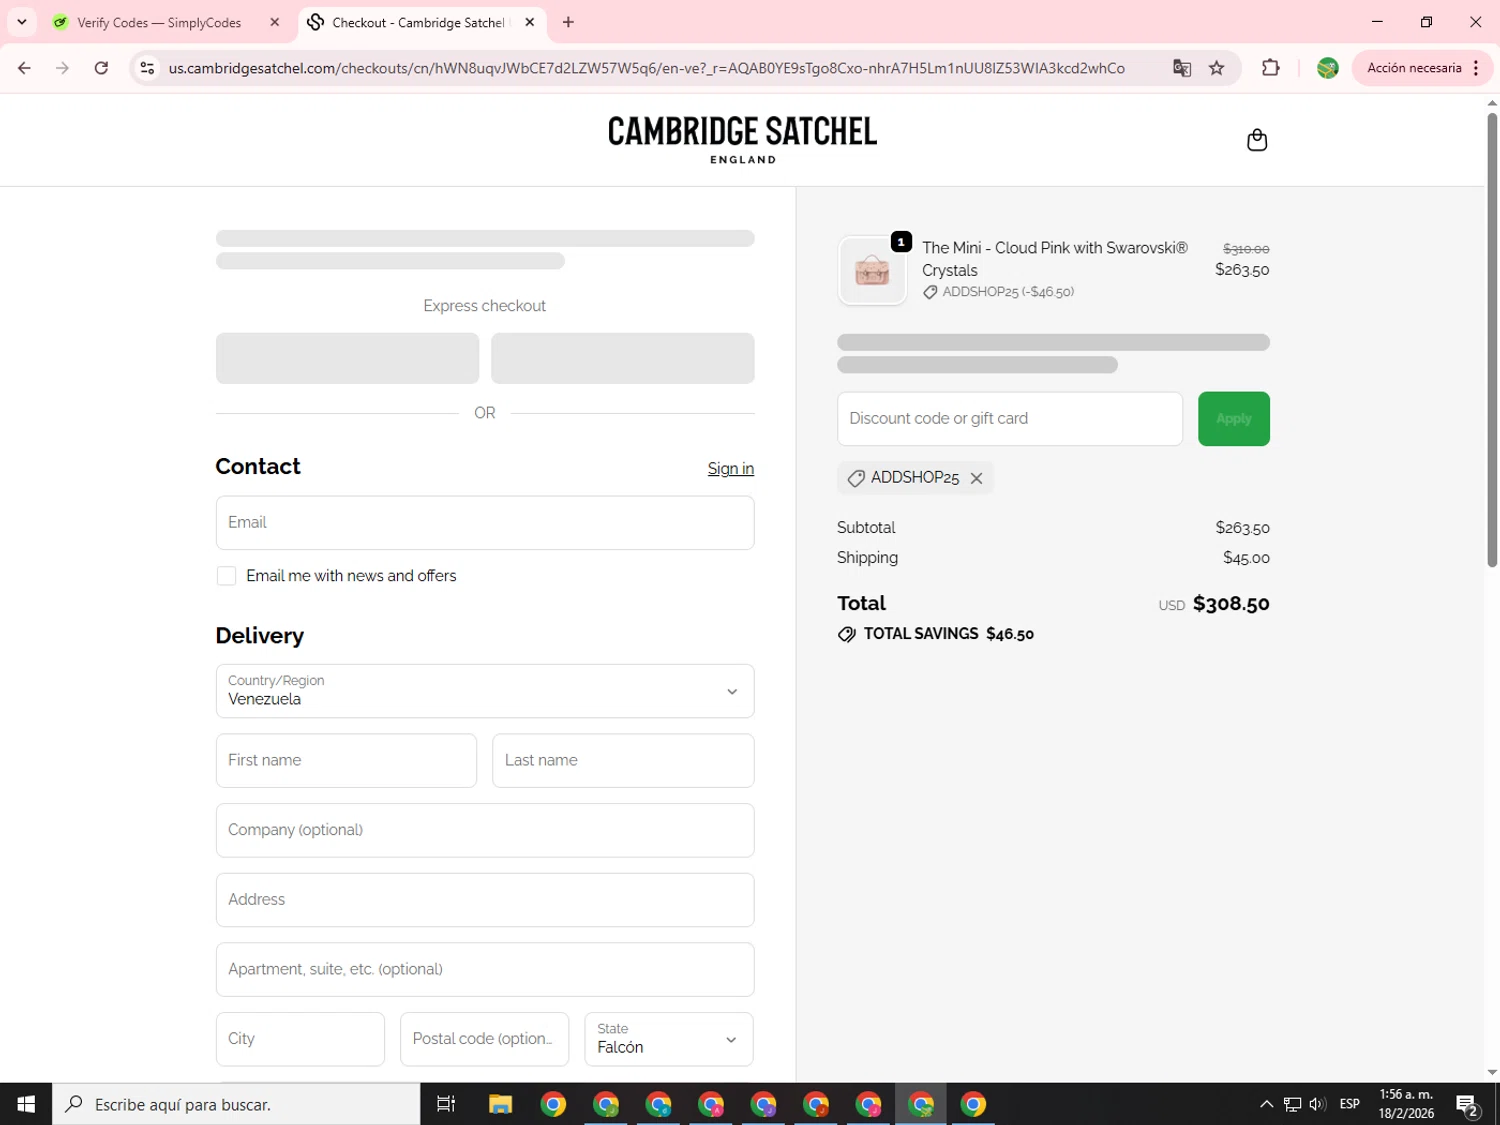Click the ESP language indicator
The height and width of the screenshot is (1125, 1500).
[1349, 1104]
